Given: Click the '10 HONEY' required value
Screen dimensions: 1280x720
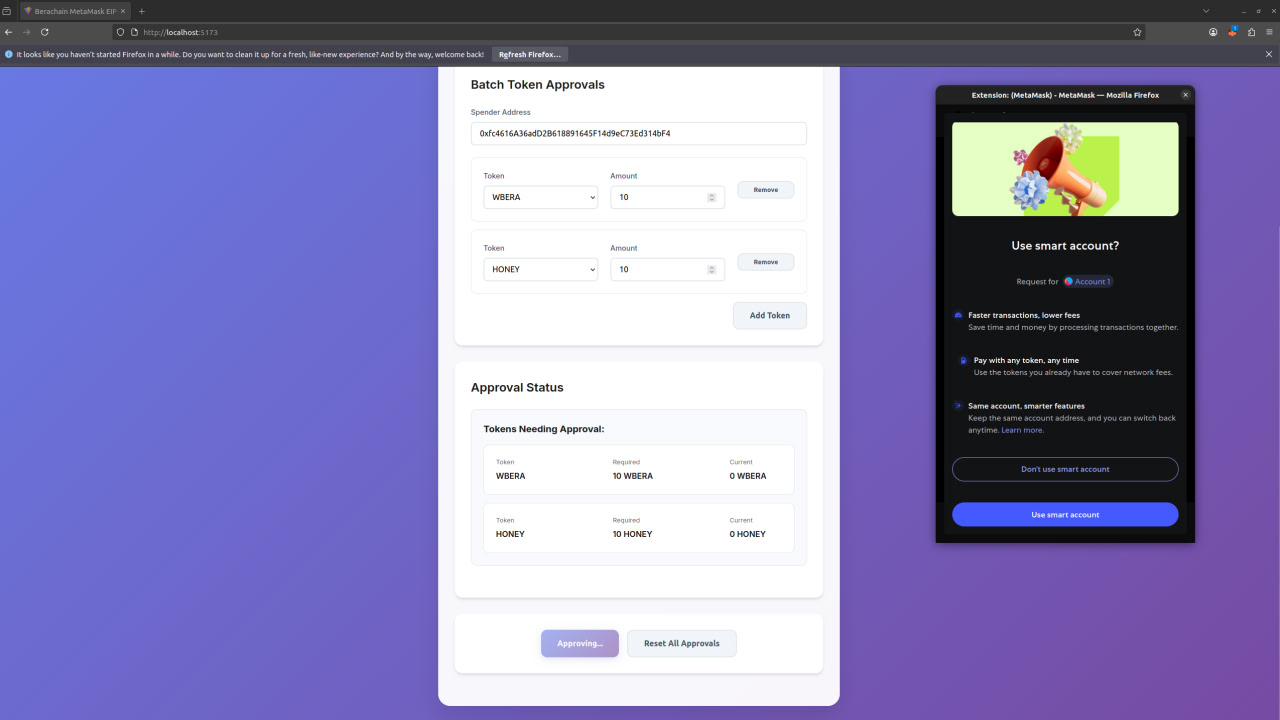Looking at the screenshot, I should click(x=632, y=534).
